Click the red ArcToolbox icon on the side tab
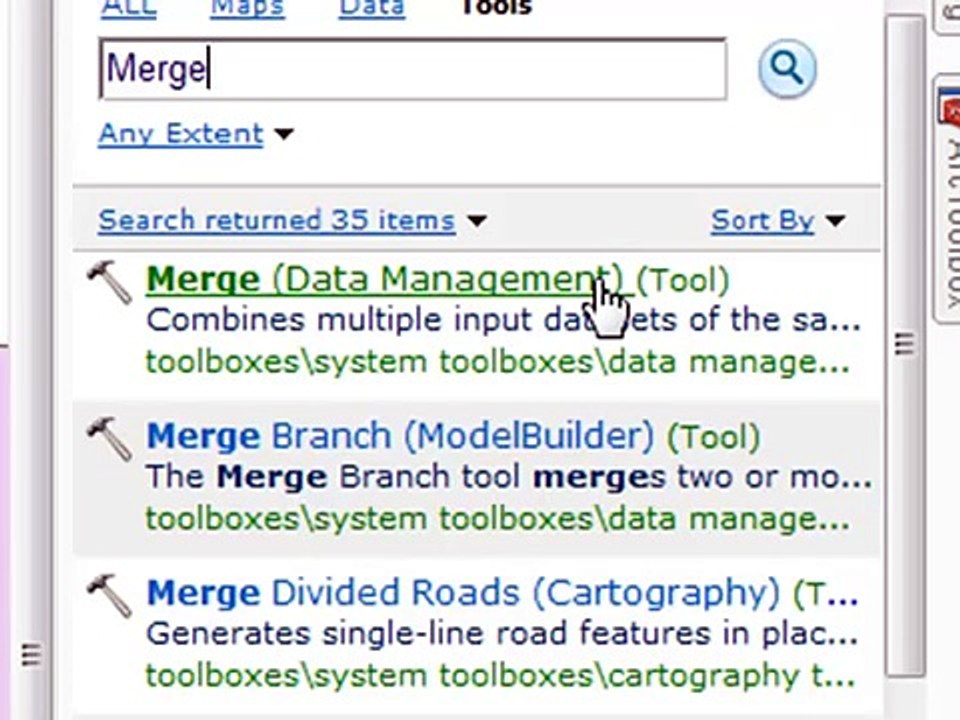 pyautogui.click(x=949, y=110)
